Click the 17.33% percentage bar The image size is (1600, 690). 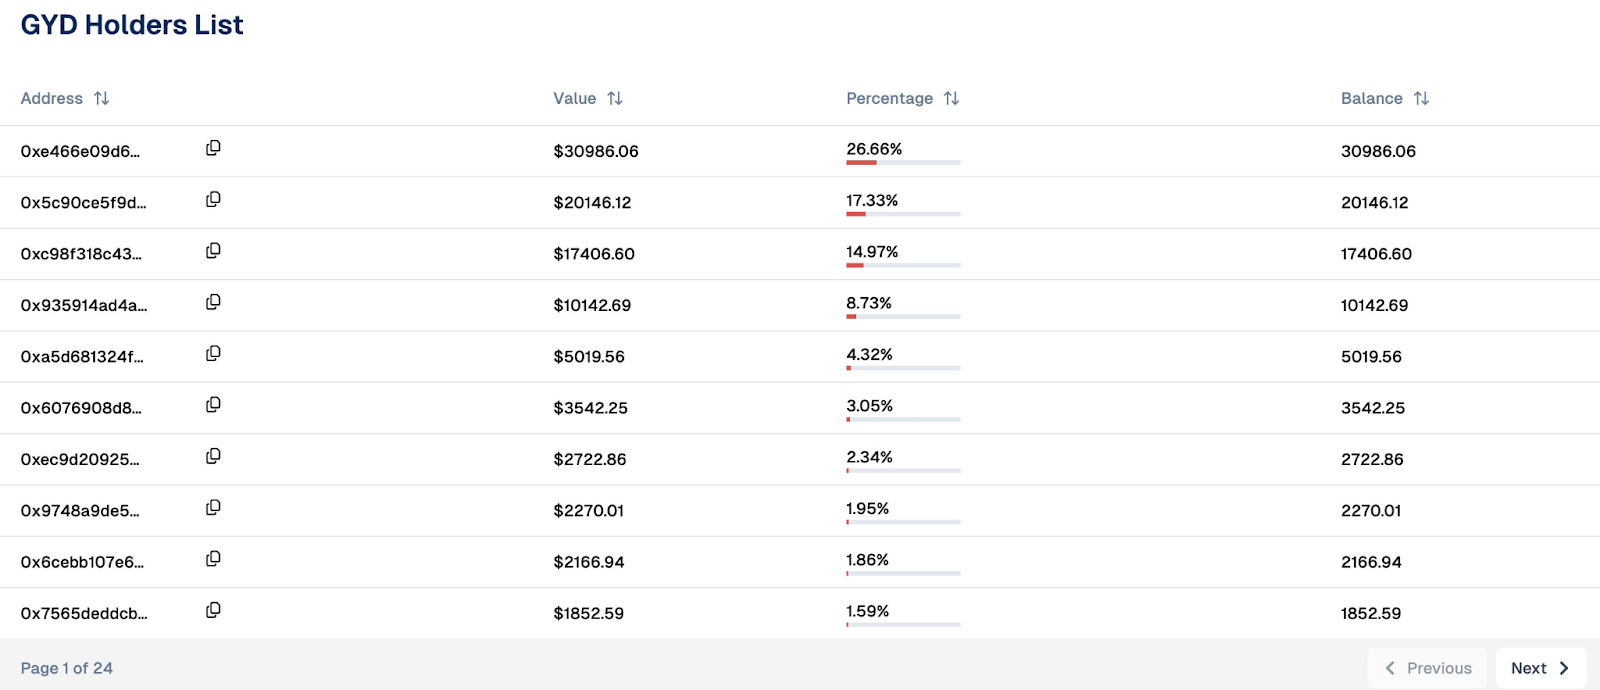pos(903,214)
